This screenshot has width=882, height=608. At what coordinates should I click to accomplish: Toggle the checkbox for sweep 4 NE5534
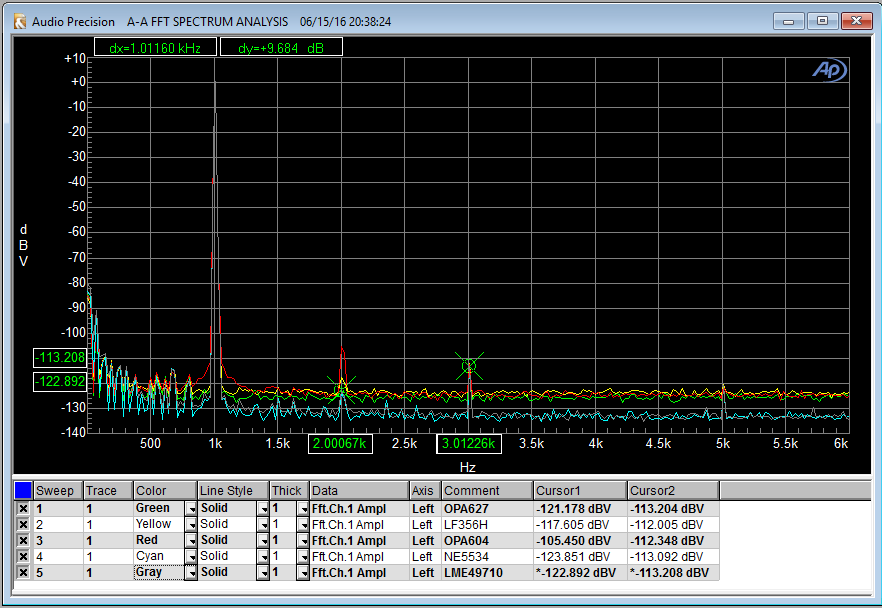pos(22,556)
